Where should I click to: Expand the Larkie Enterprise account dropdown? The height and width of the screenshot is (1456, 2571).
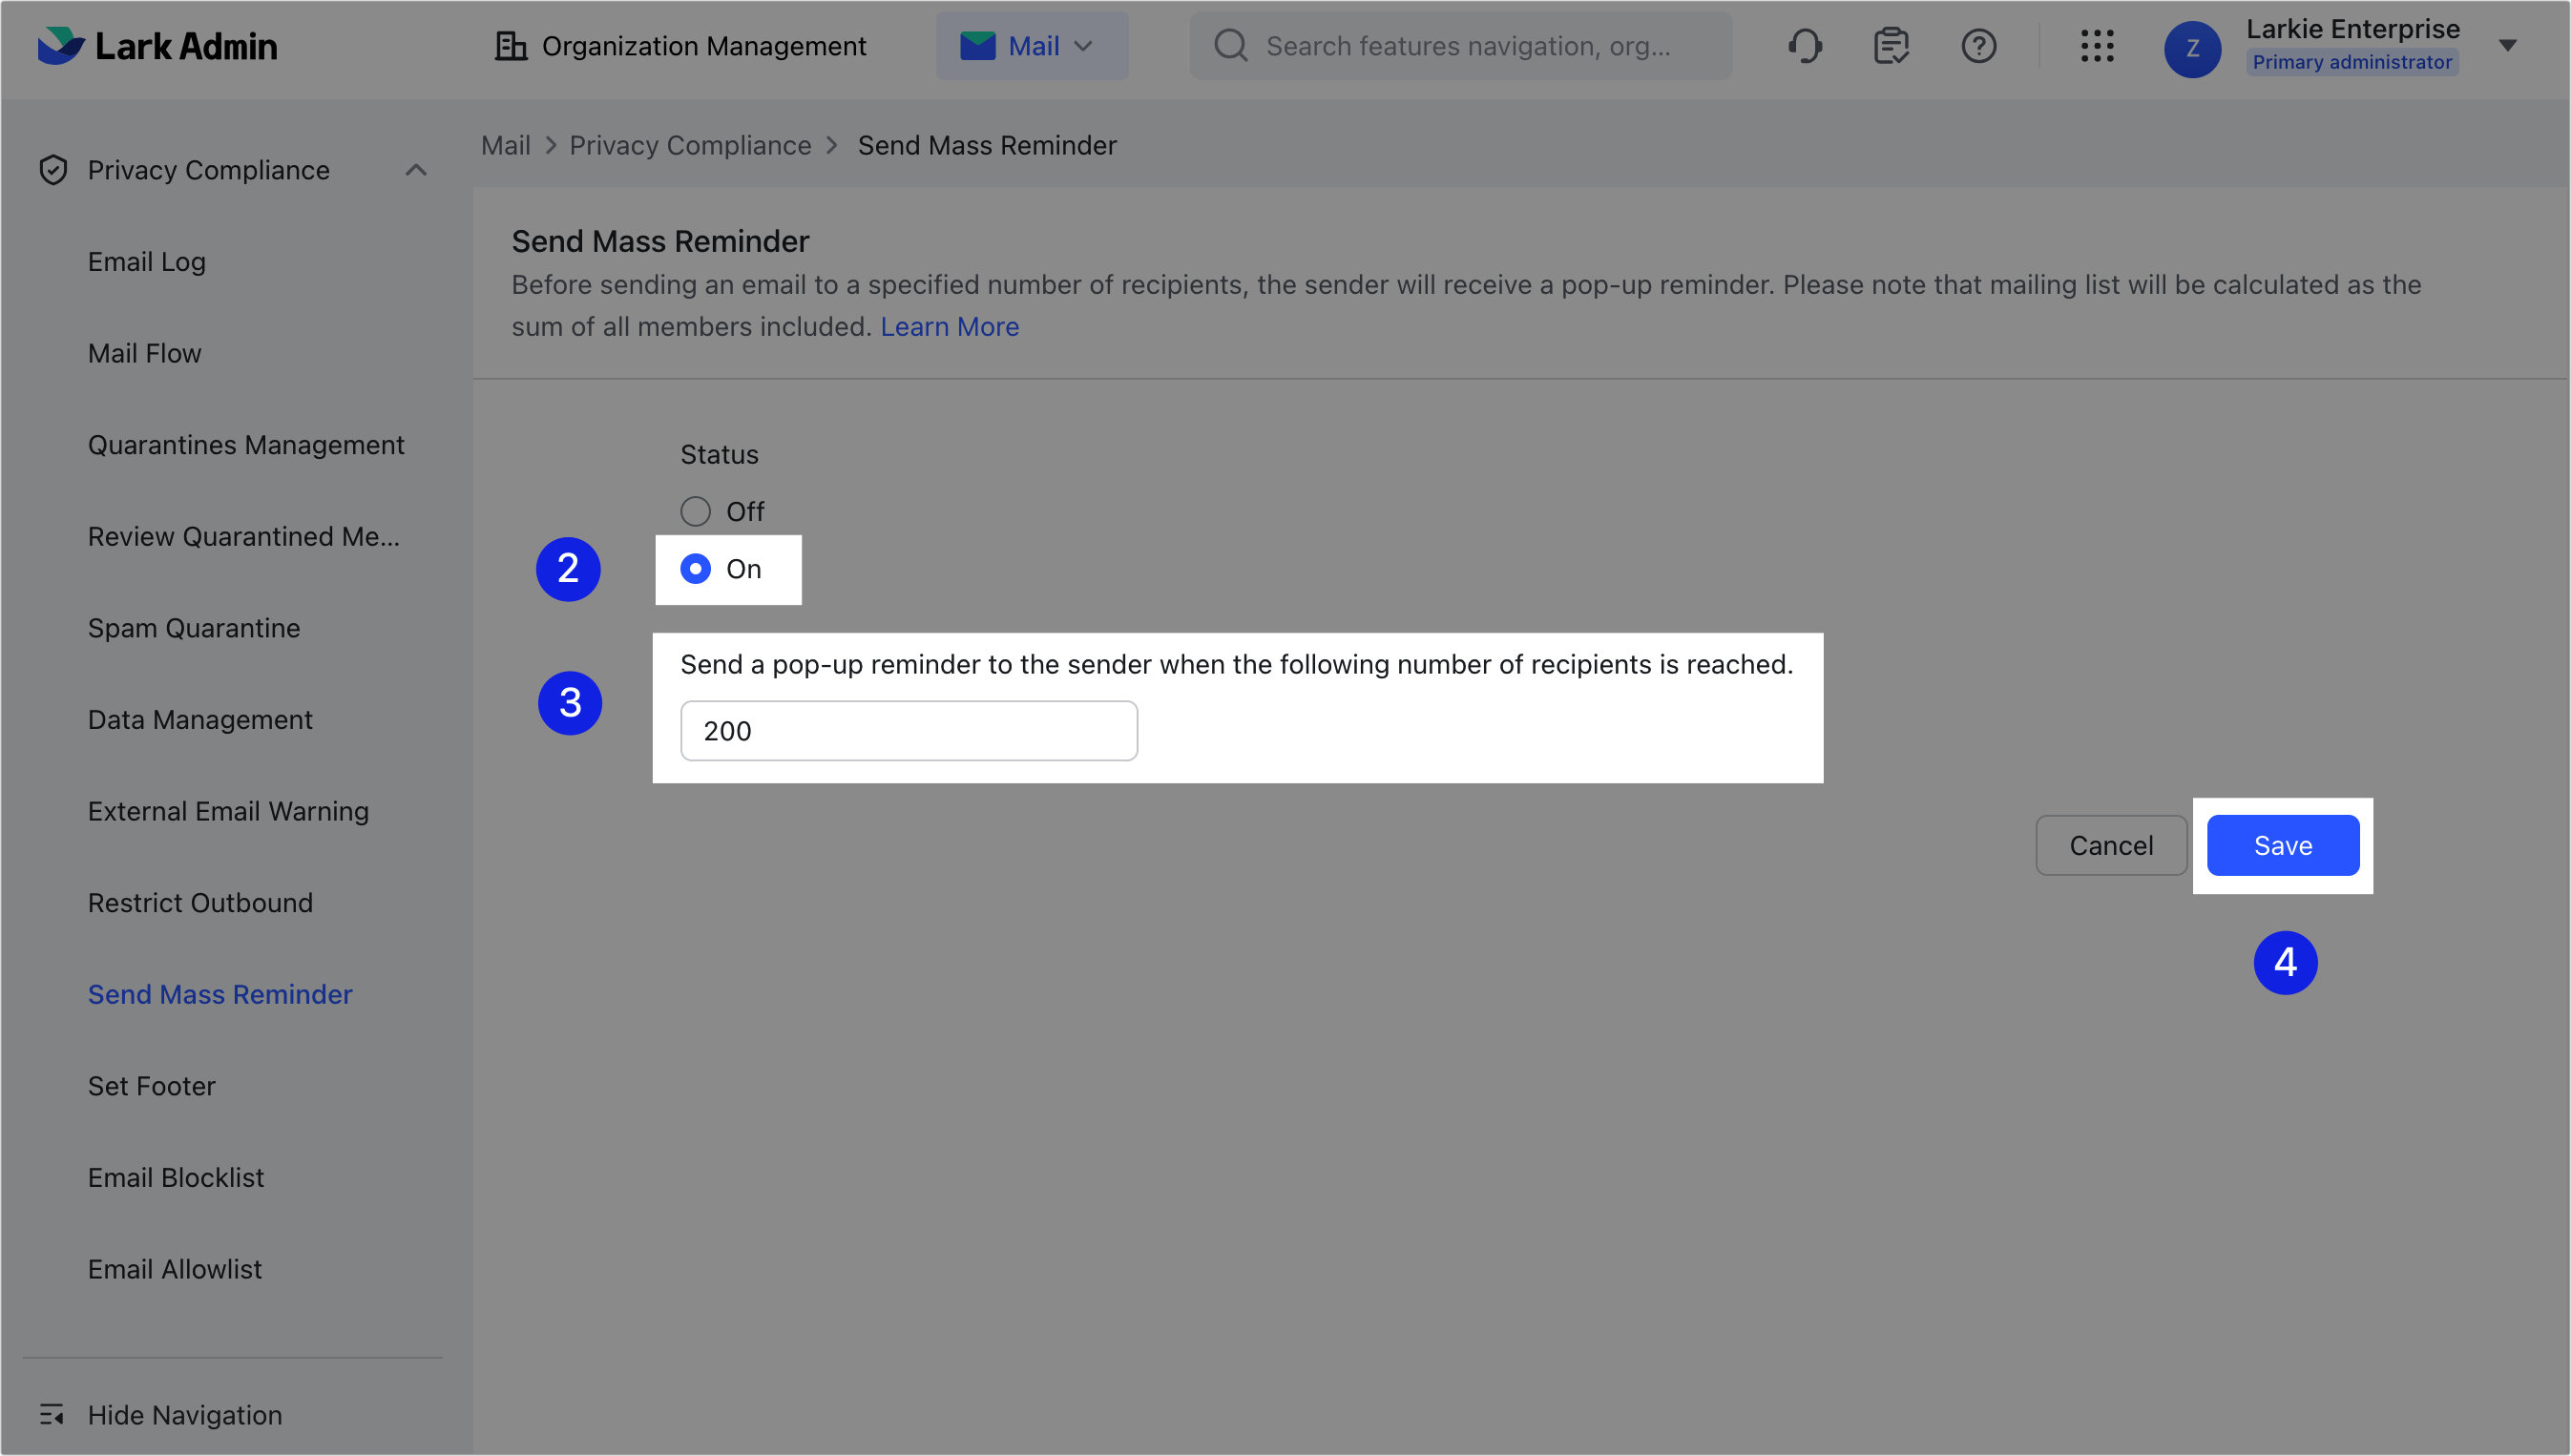[2507, 45]
